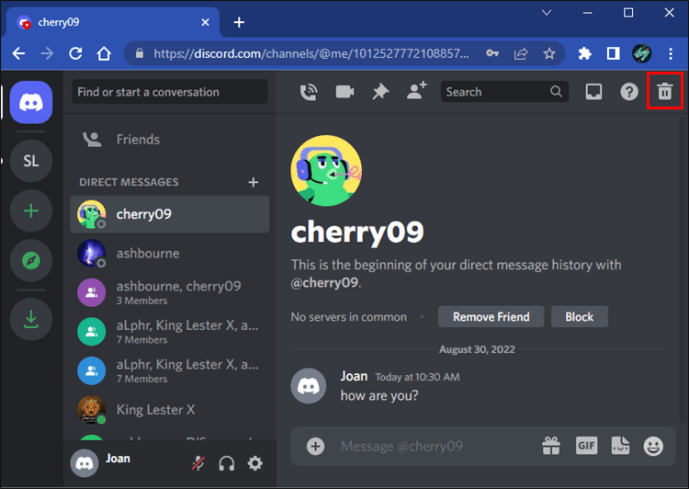
Task: Click cherry09's large profile avatar
Action: click(326, 170)
